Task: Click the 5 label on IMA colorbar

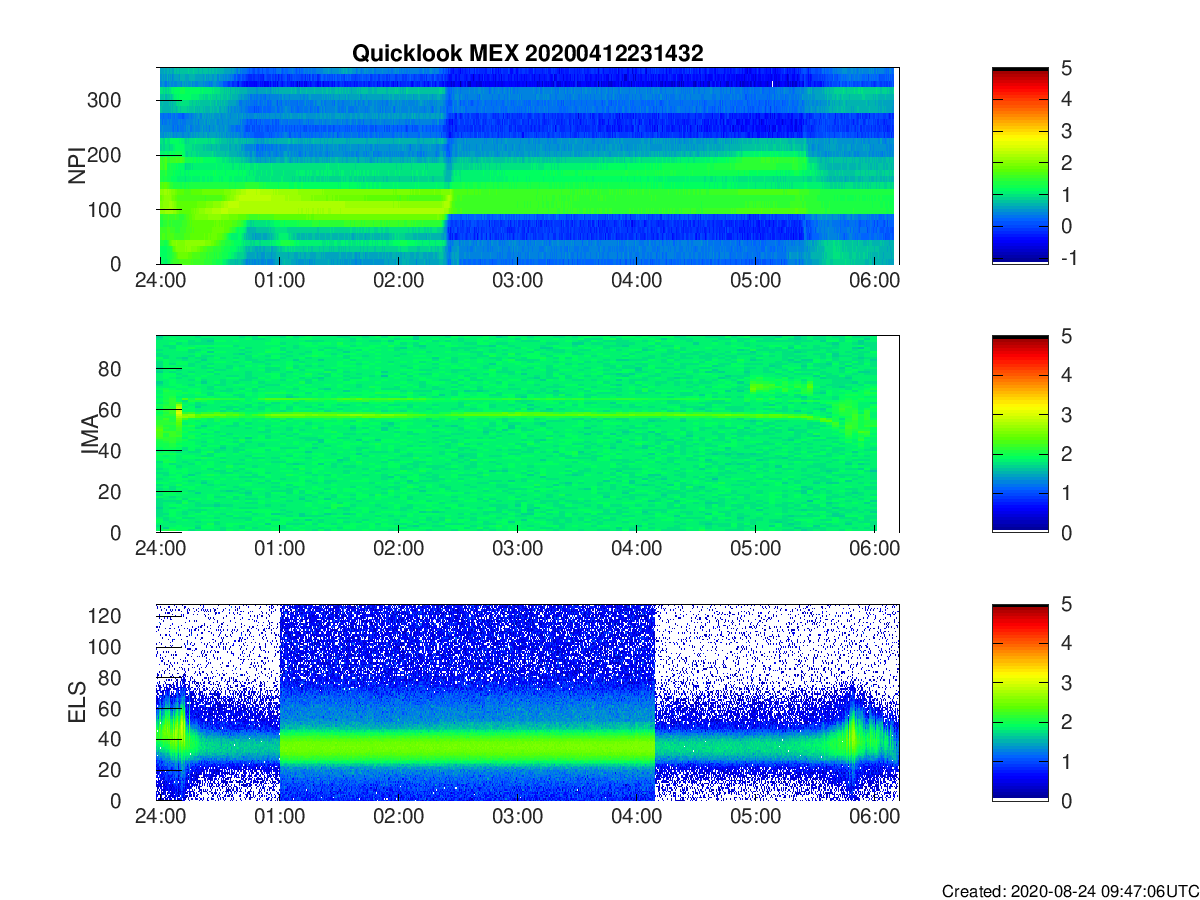Action: pos(1066,336)
